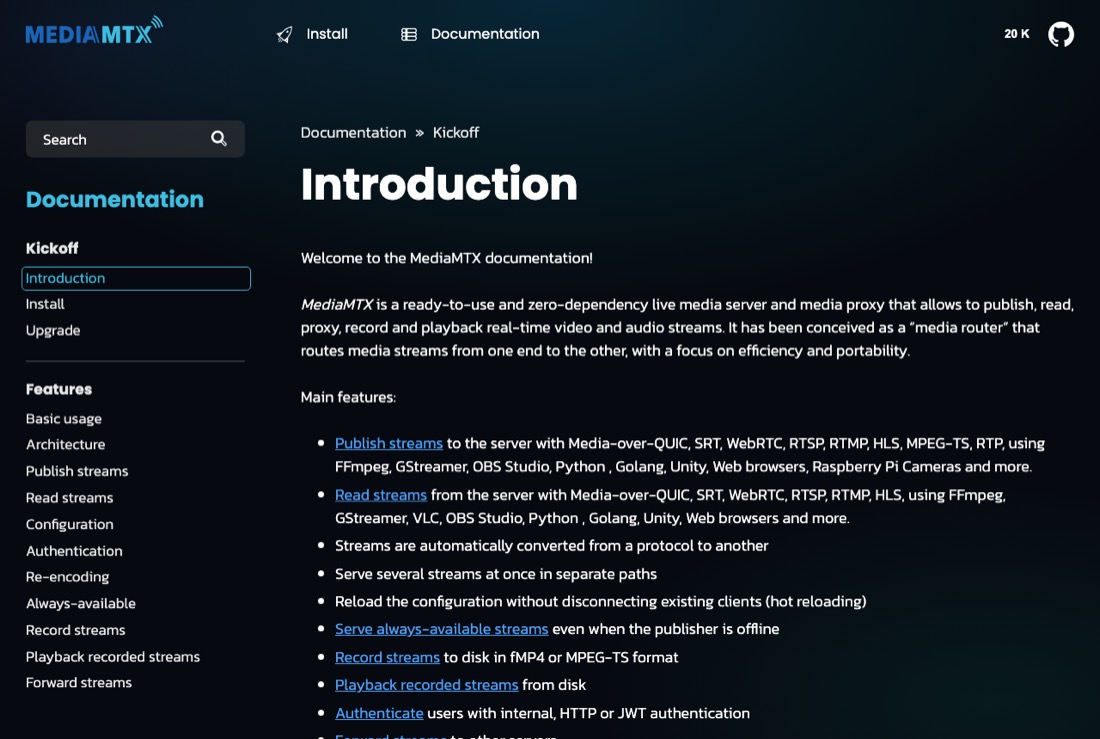The height and width of the screenshot is (739, 1100).
Task: Open Install page in Kickoff sidebar
Action: (45, 304)
